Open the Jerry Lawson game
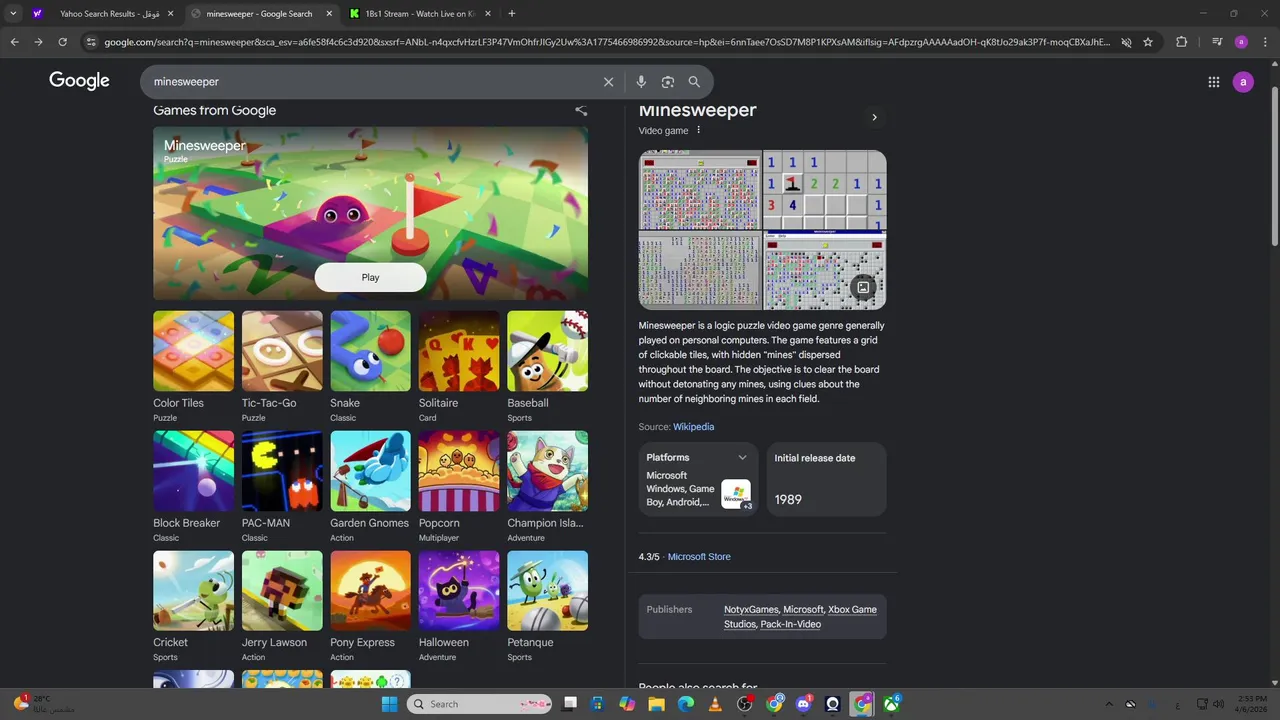Screen dimensions: 1280x720 click(282, 591)
